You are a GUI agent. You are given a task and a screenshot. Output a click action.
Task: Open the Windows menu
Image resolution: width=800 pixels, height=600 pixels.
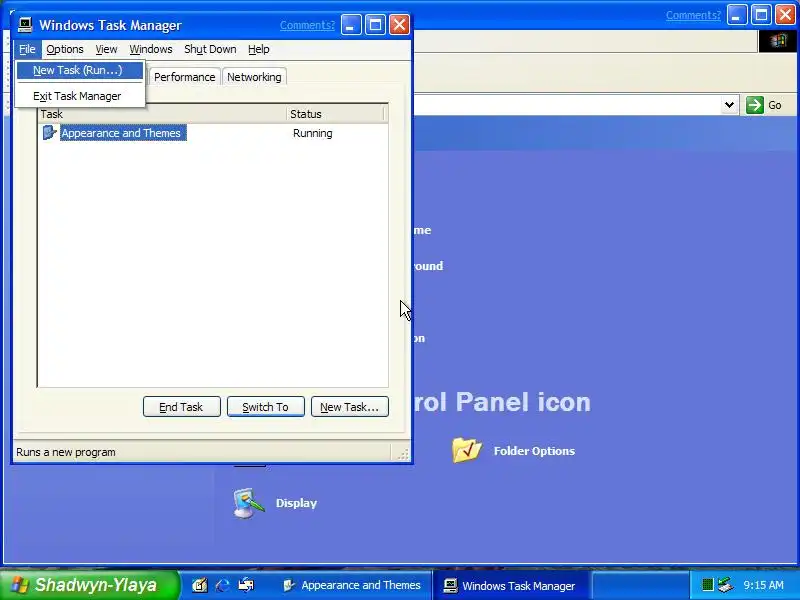point(151,49)
